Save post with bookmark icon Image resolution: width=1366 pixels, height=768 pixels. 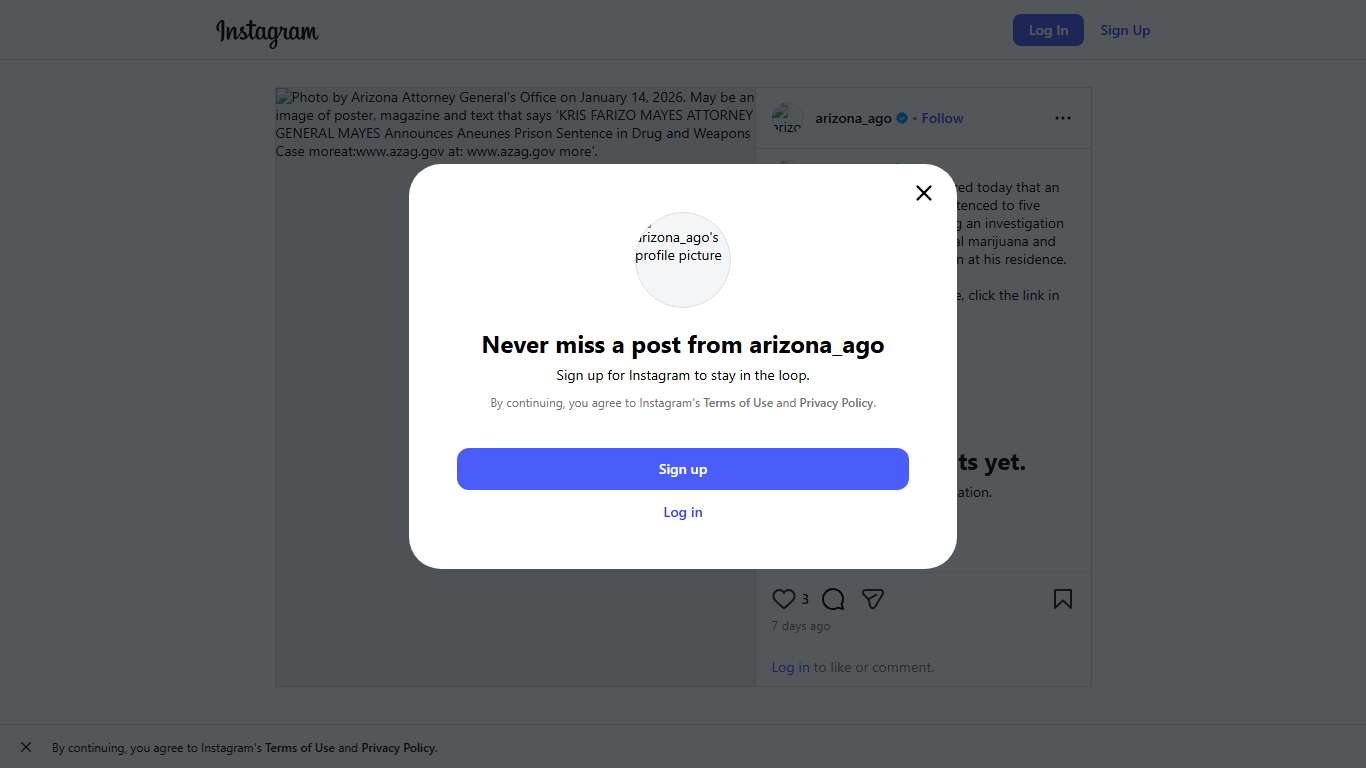[1062, 599]
